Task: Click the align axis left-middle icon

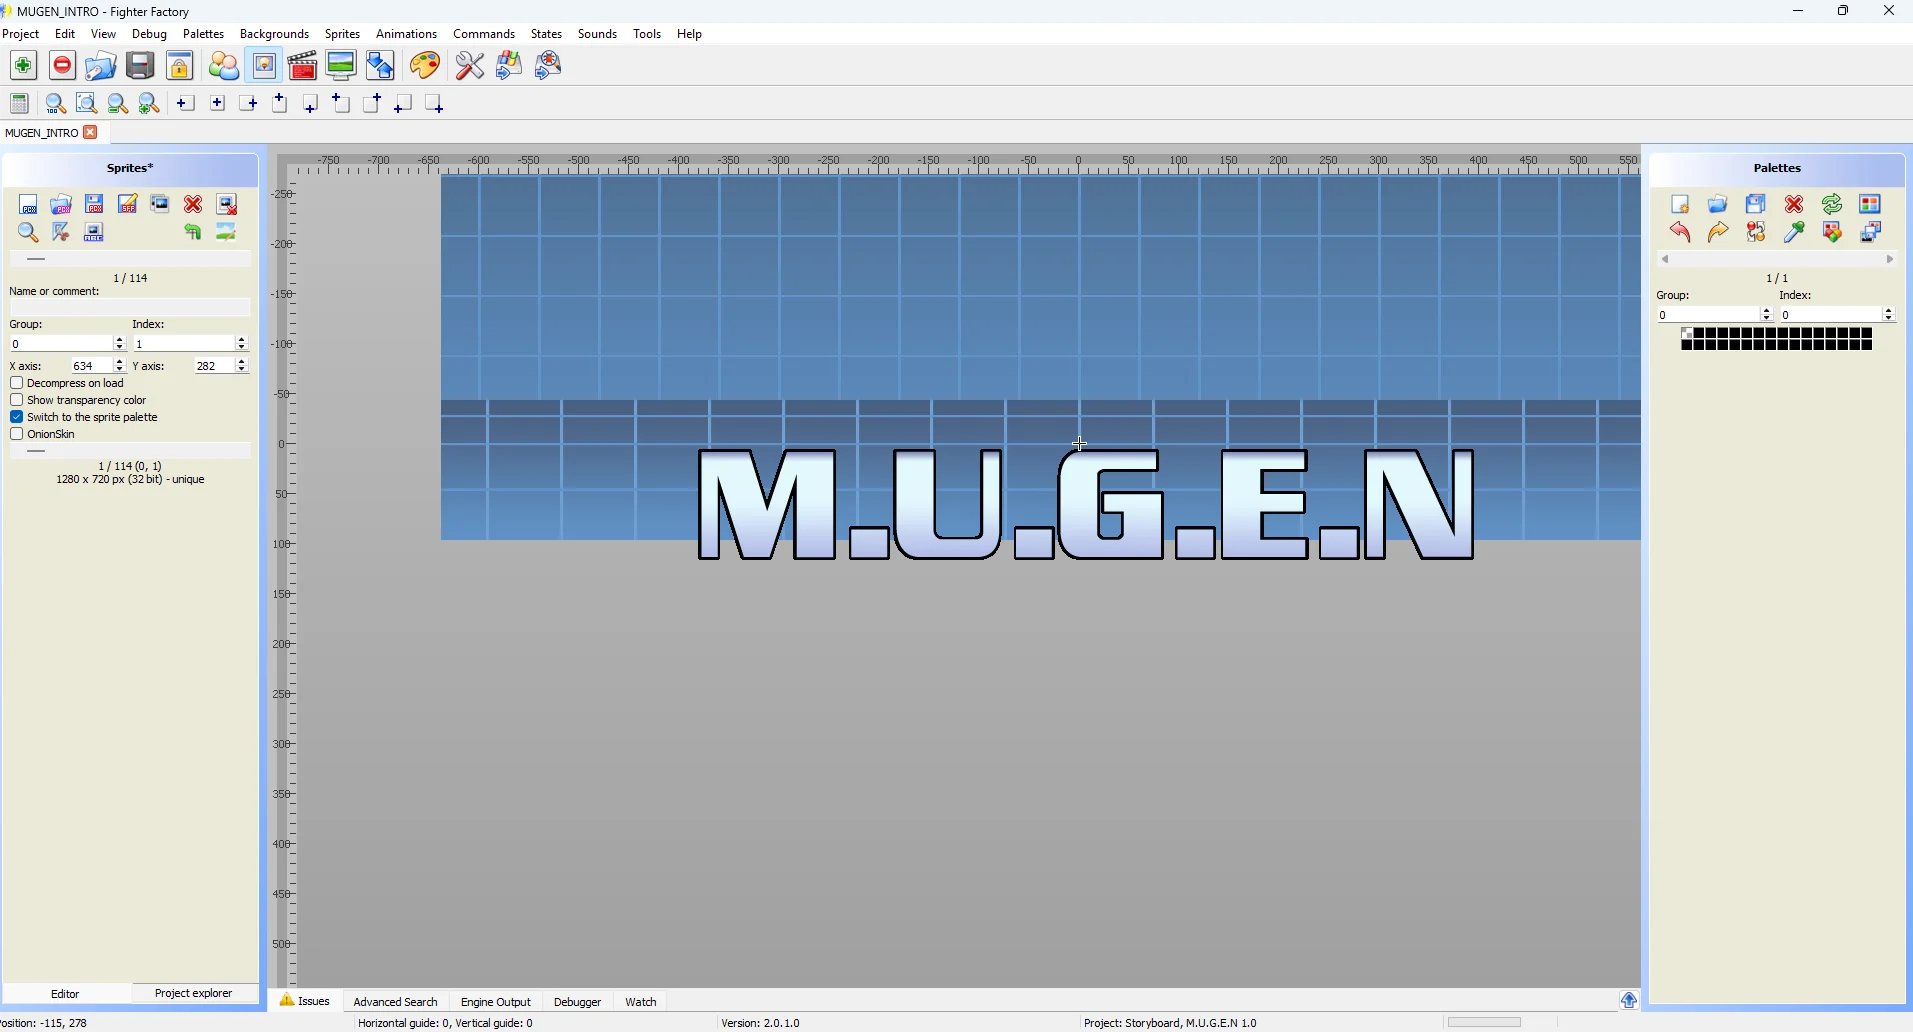Action: pyautogui.click(x=186, y=104)
